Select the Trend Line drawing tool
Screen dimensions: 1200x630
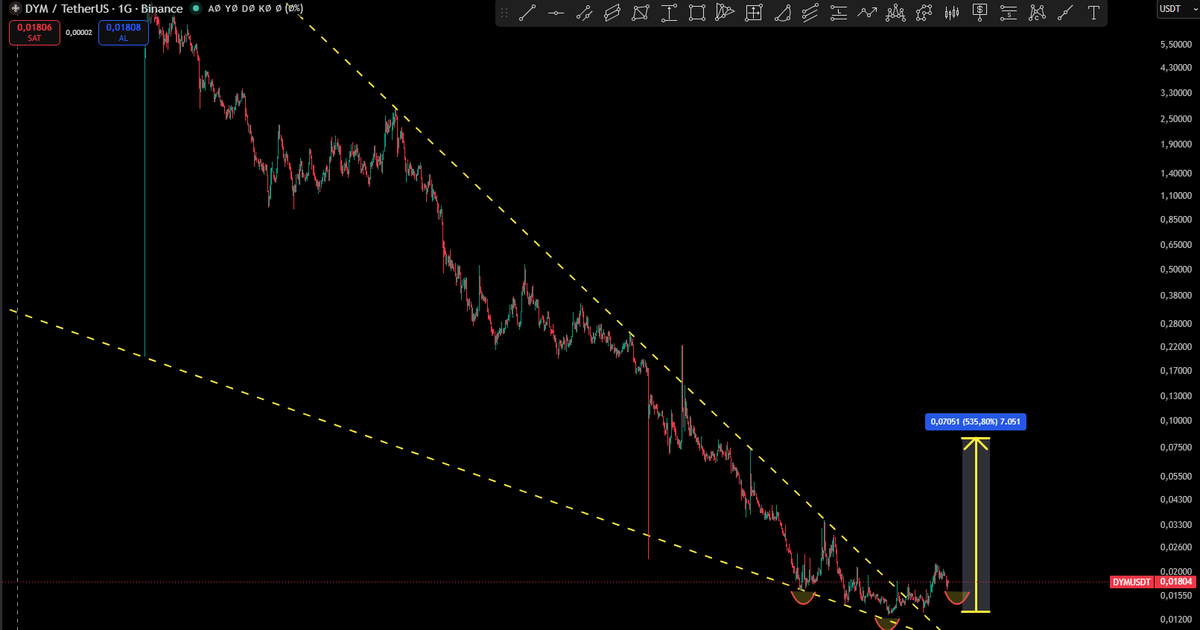[527, 13]
